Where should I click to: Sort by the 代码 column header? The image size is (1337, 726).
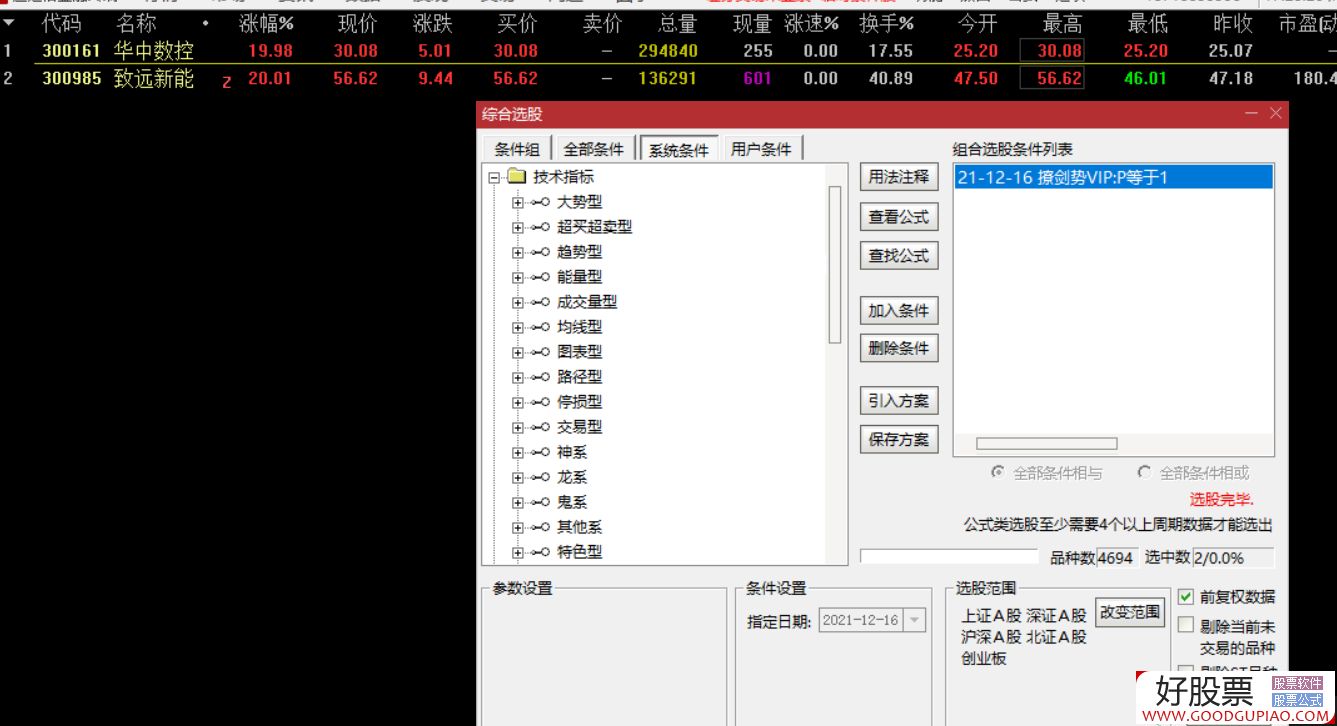[x=62, y=23]
